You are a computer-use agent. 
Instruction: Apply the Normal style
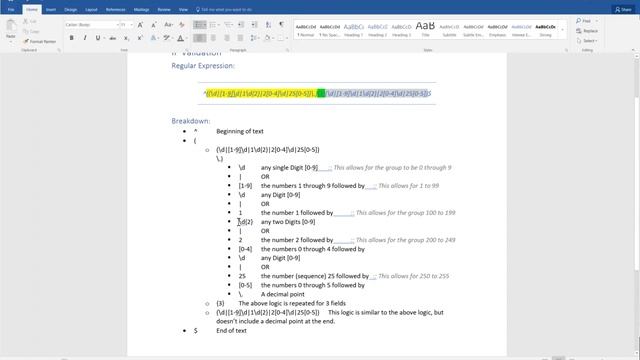[x=306, y=30]
